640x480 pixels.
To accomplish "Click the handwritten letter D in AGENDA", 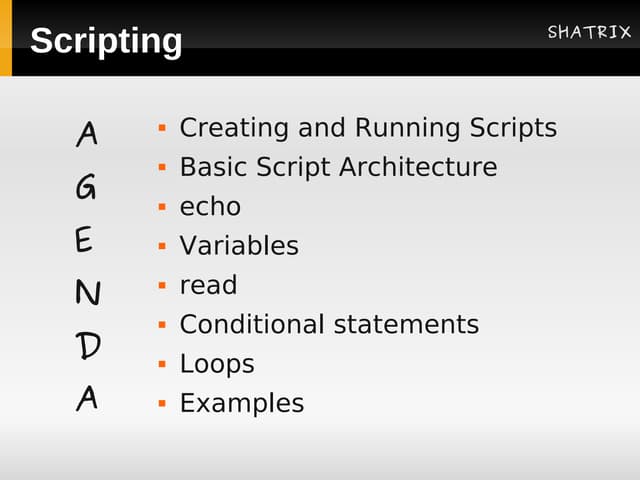I will pos(88,345).
